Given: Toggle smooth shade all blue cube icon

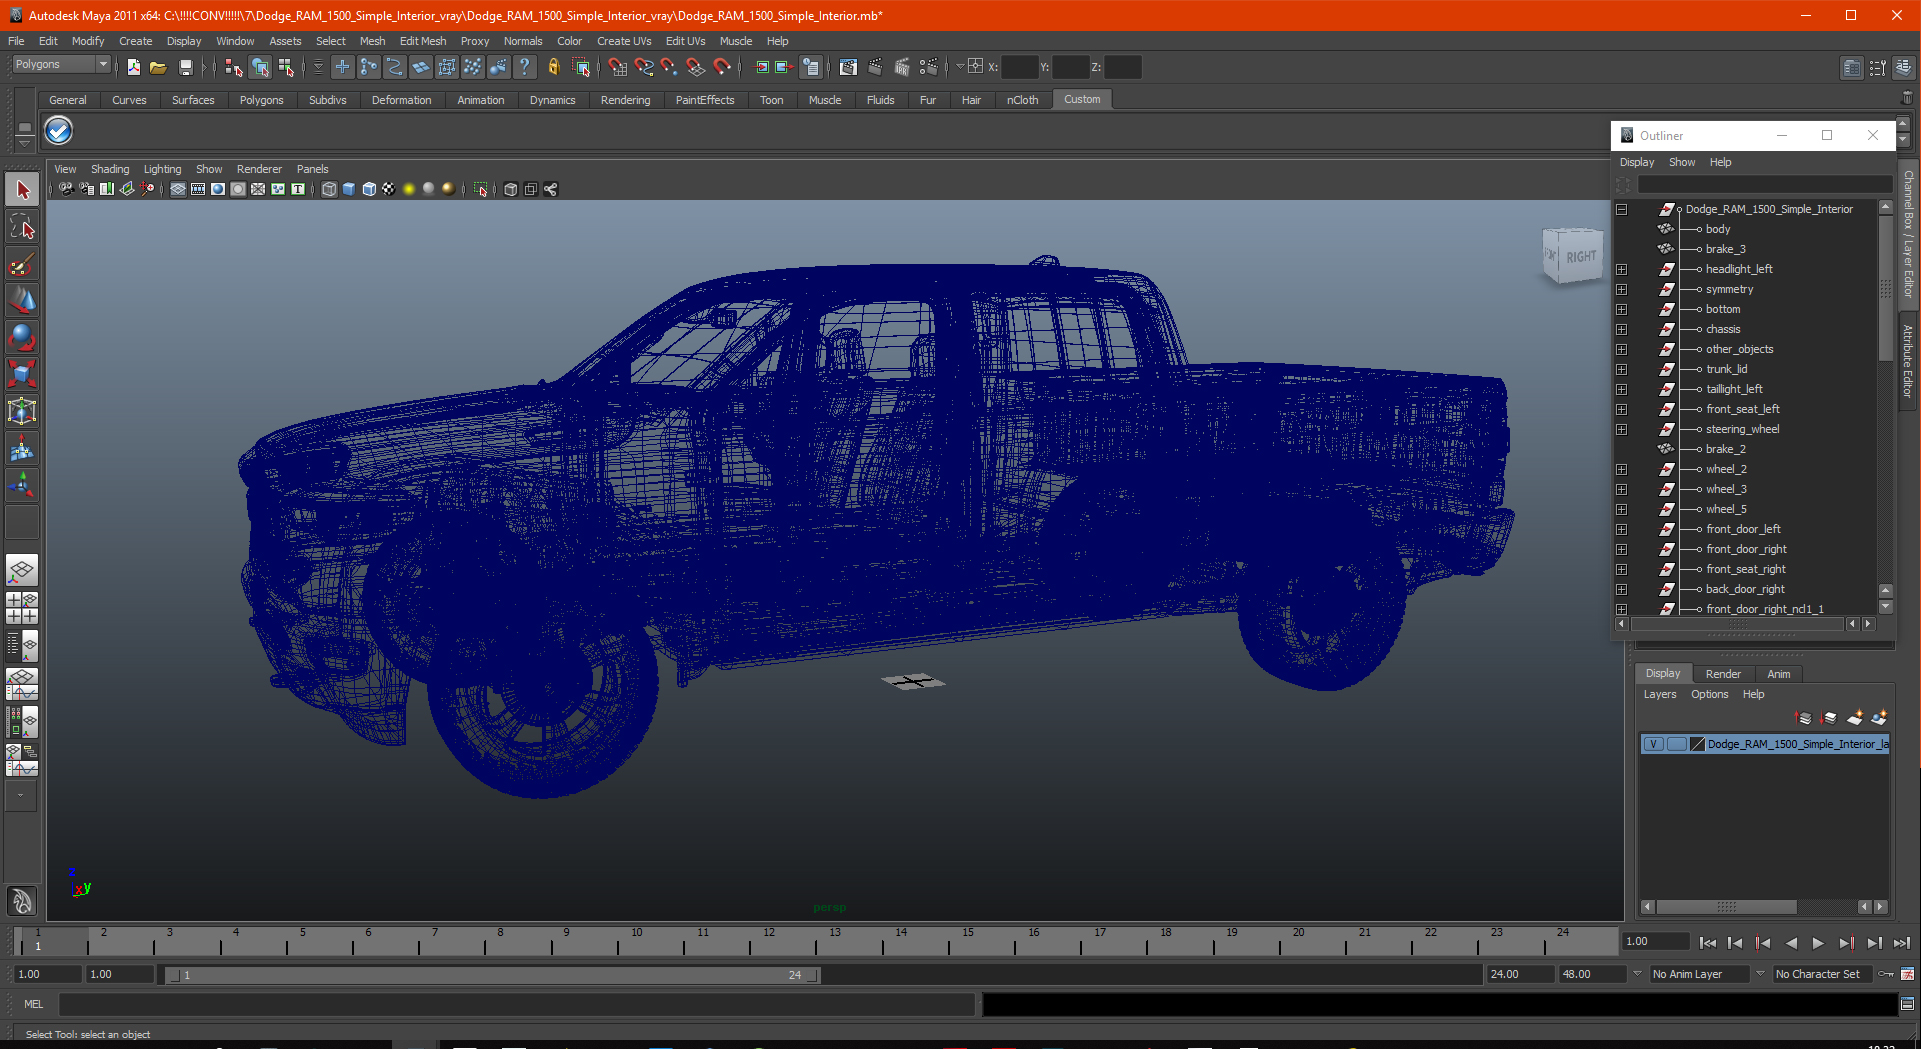Looking at the screenshot, I should click(x=349, y=189).
